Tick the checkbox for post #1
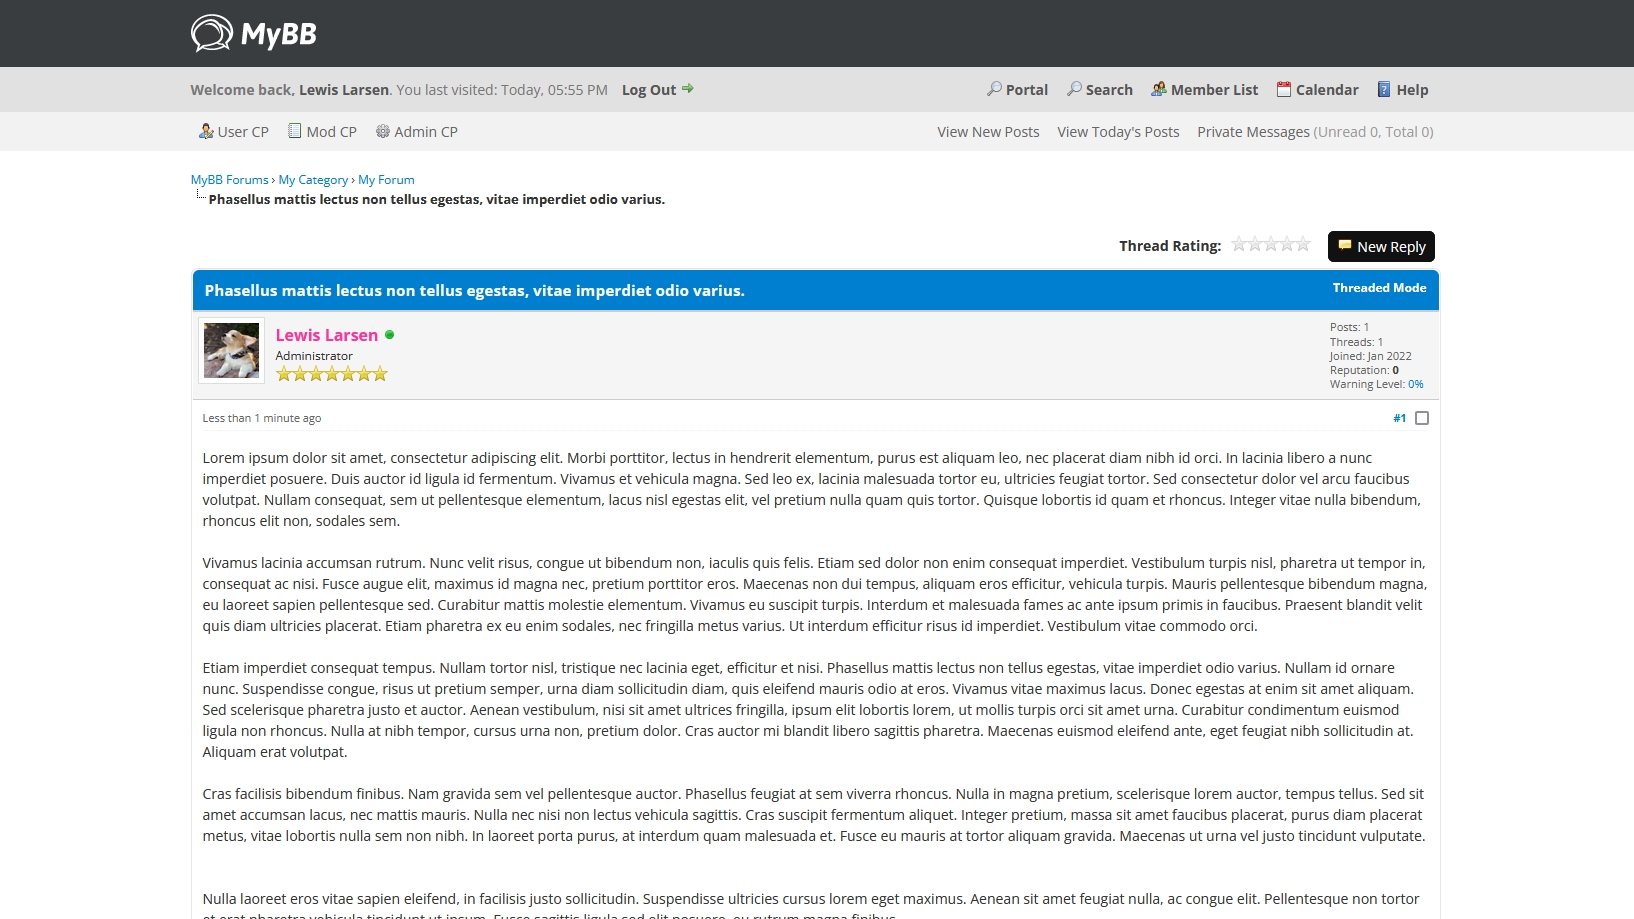 [x=1422, y=418]
